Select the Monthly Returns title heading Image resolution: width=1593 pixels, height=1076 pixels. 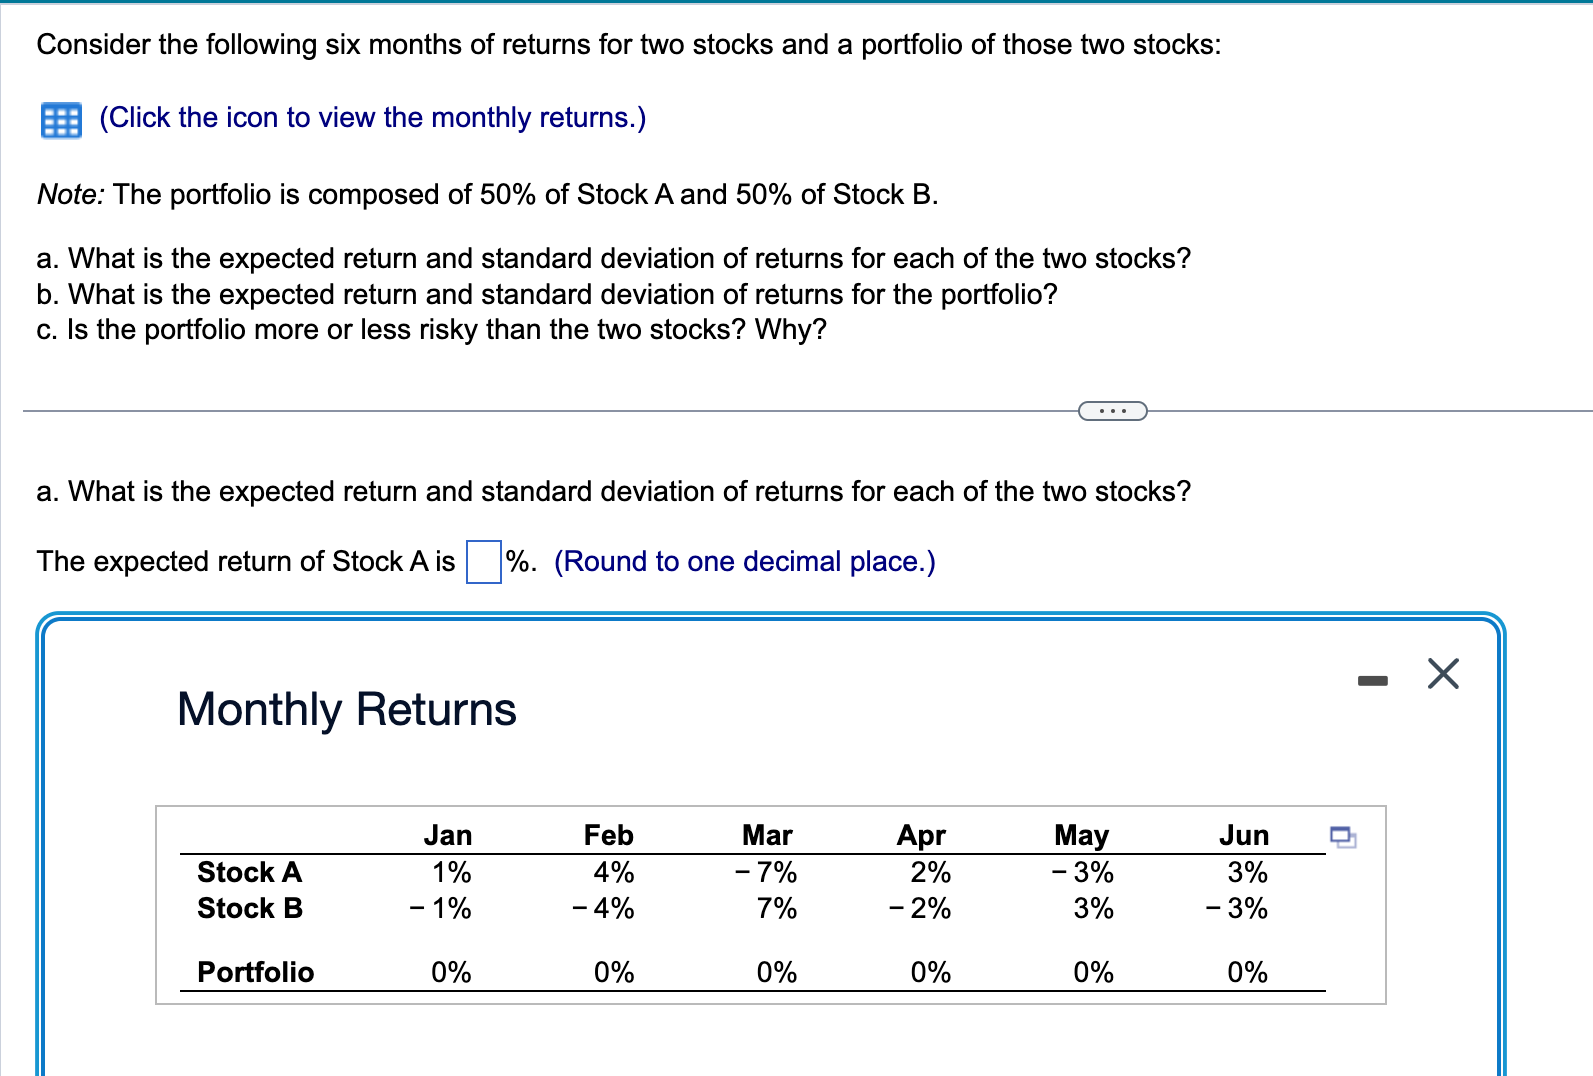(x=345, y=710)
